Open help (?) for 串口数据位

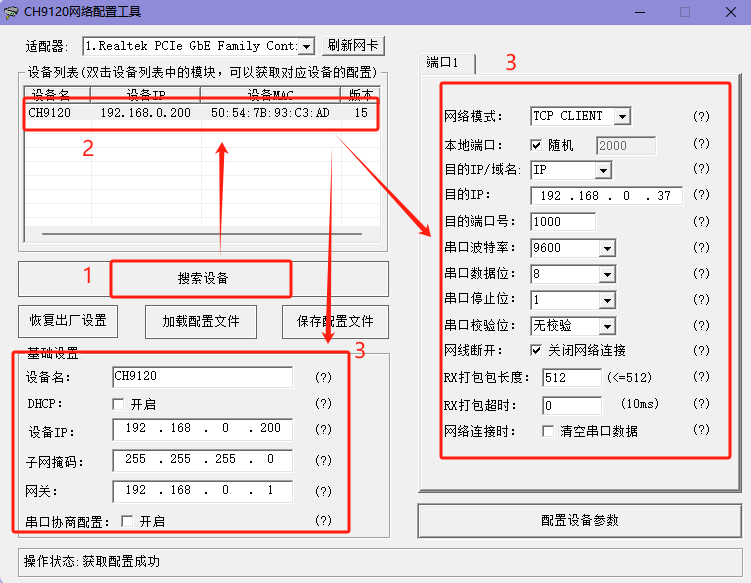pyautogui.click(x=701, y=274)
